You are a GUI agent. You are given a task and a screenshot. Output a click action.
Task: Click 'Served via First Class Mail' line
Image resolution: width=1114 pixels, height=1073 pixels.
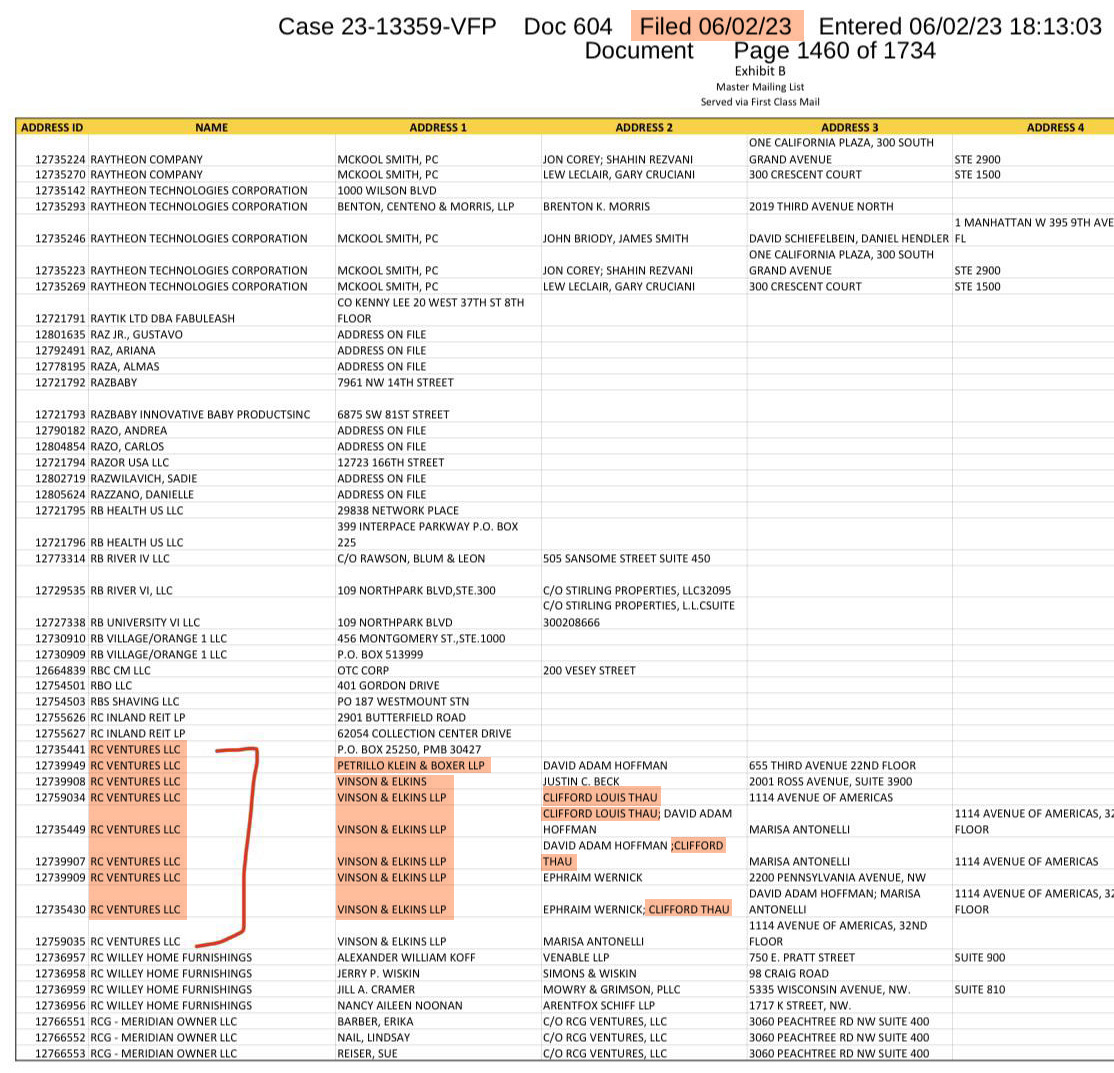point(760,102)
